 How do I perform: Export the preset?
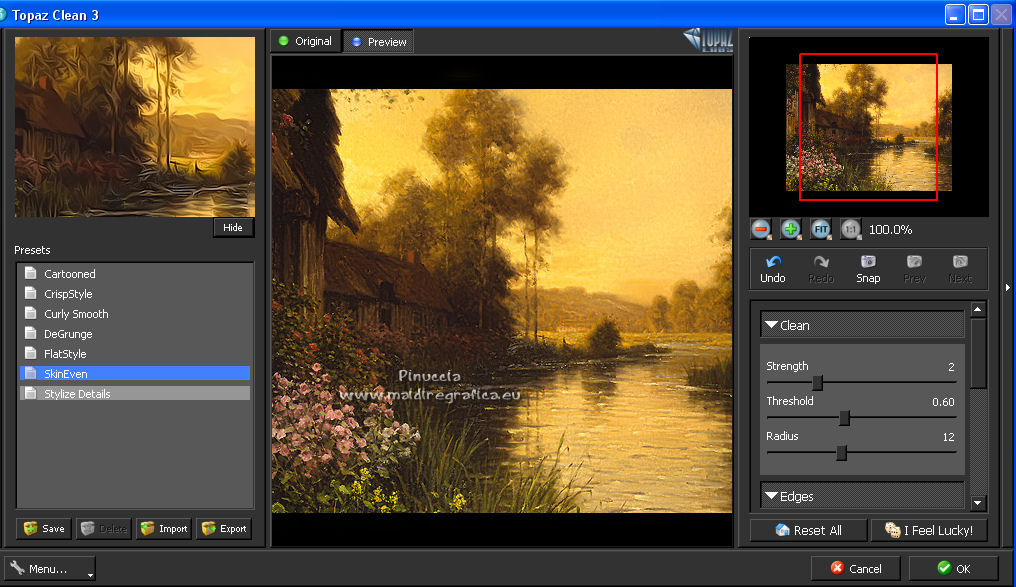224,529
